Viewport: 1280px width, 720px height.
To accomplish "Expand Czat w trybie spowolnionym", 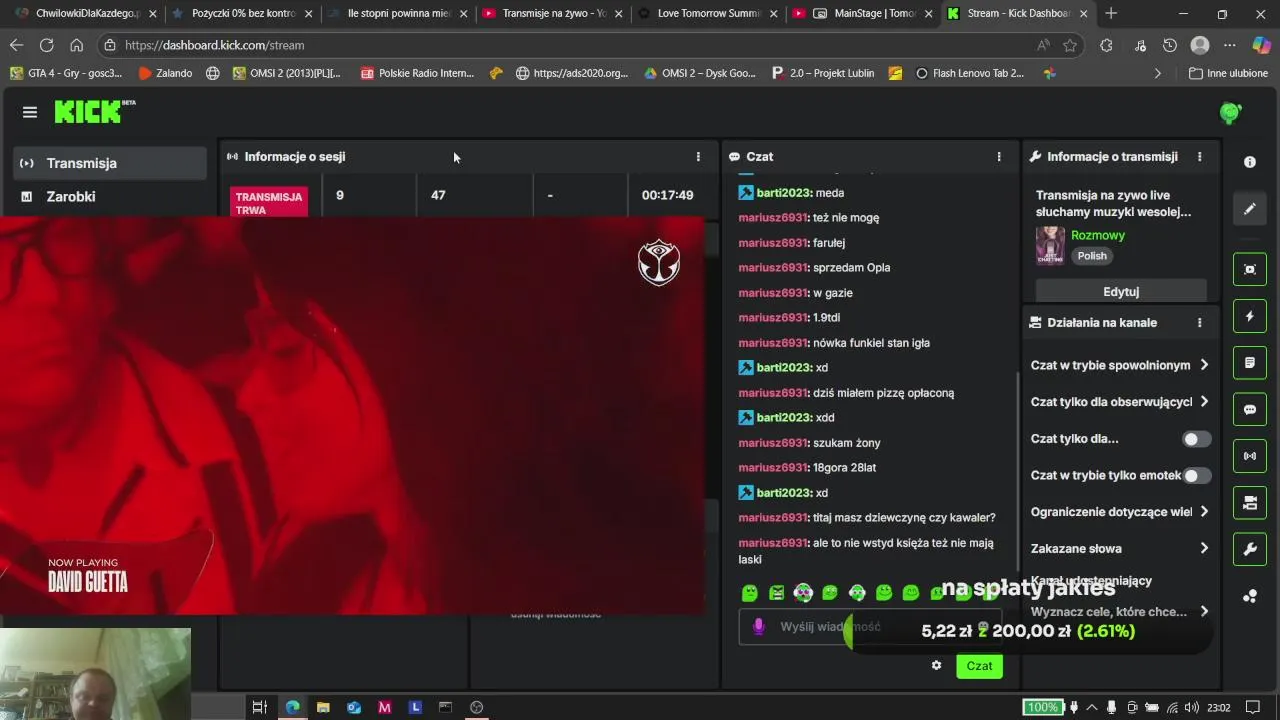I will coord(1120,365).
